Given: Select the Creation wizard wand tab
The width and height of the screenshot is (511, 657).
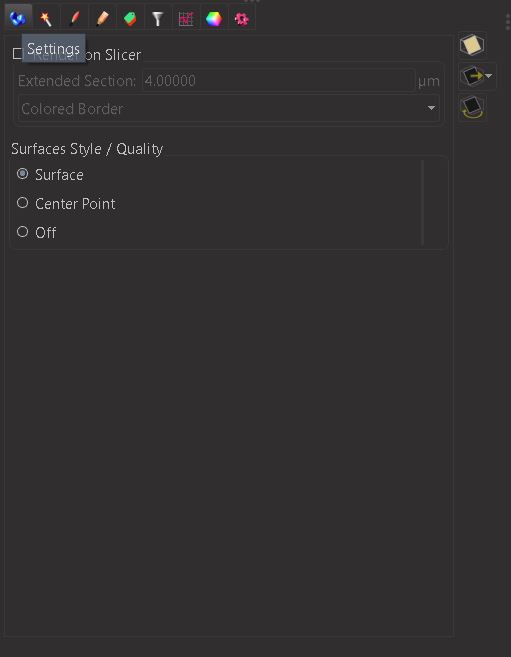Looking at the screenshot, I should pos(46,18).
